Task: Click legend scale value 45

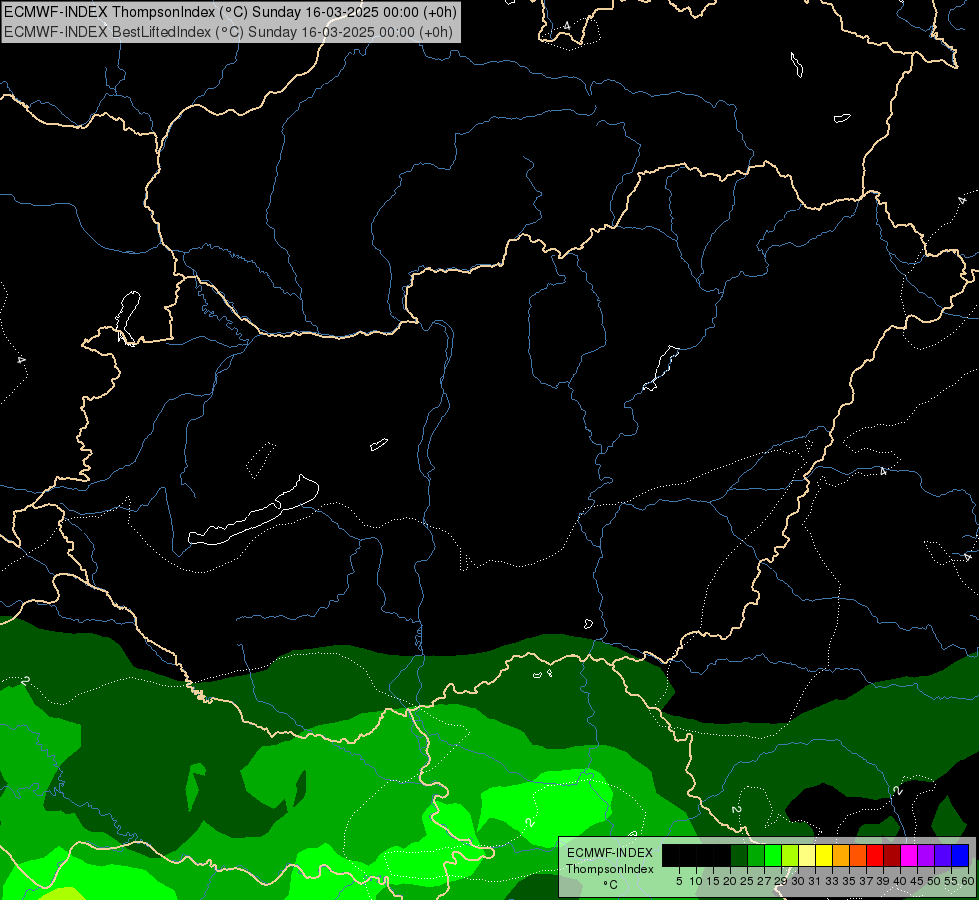Action: click(x=917, y=881)
